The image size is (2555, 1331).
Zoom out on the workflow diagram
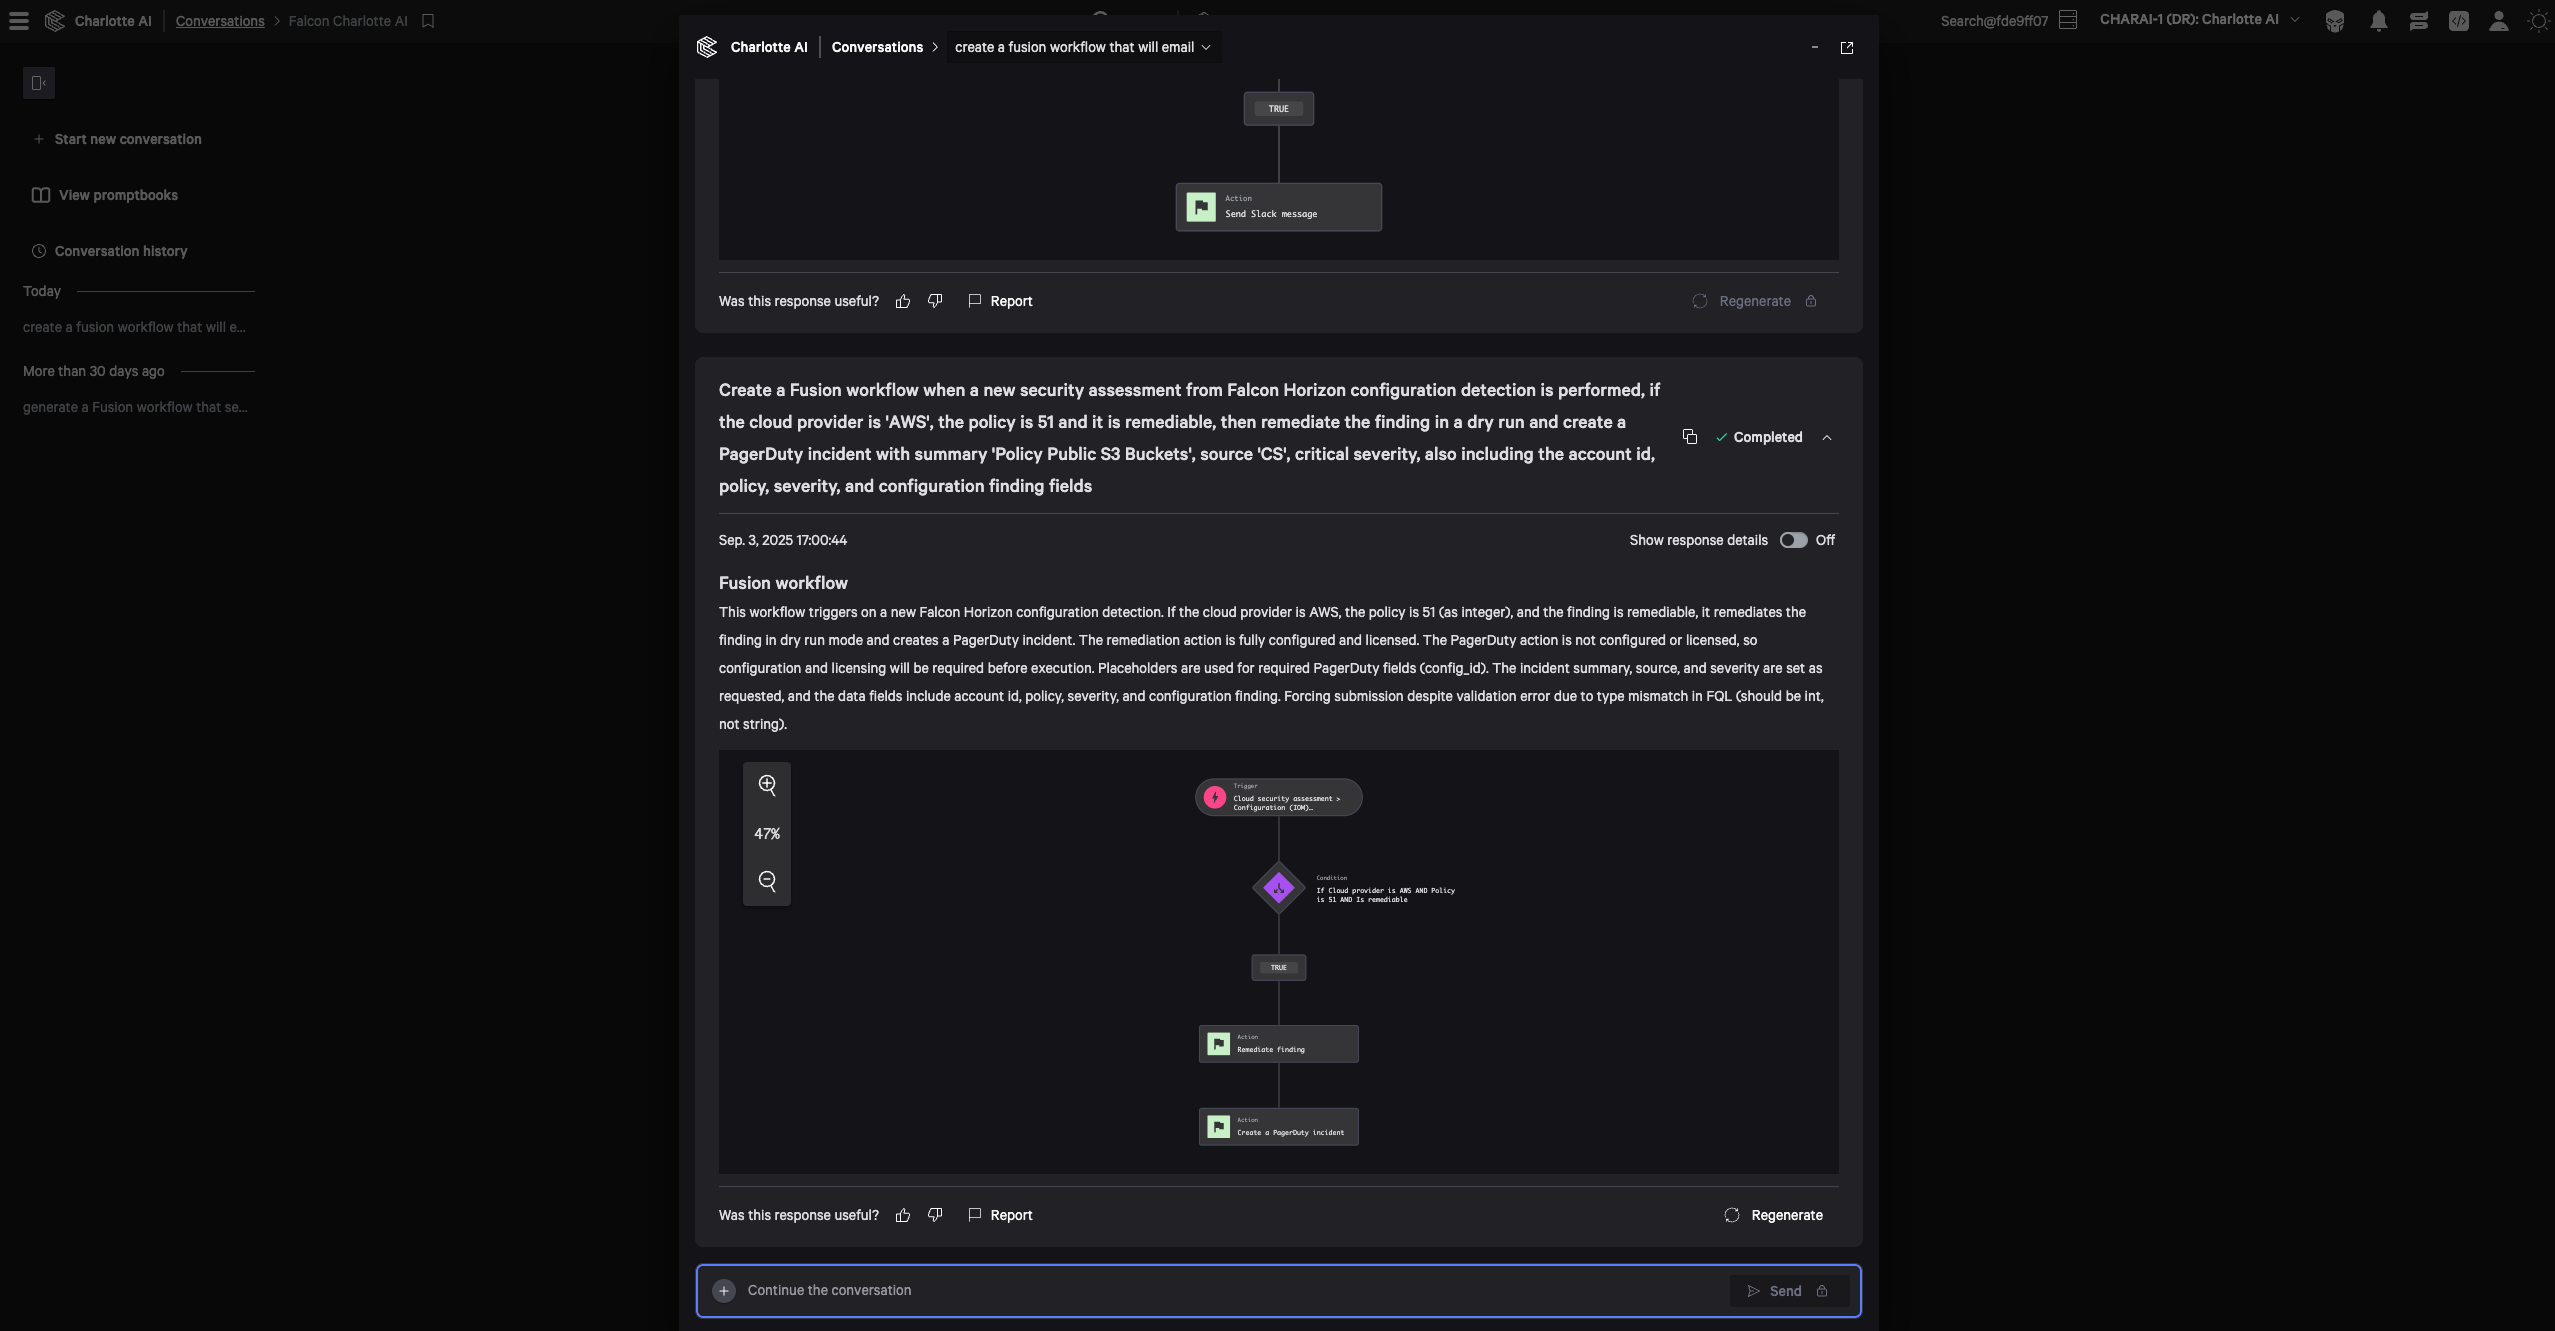click(767, 881)
